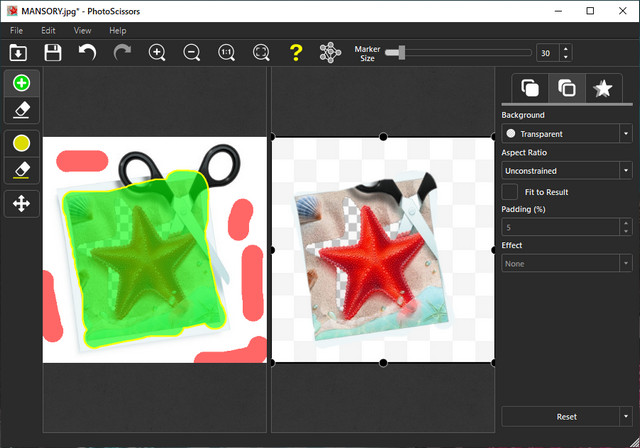Open help with yellow question mark
The width and height of the screenshot is (640, 448).
[x=295, y=52]
